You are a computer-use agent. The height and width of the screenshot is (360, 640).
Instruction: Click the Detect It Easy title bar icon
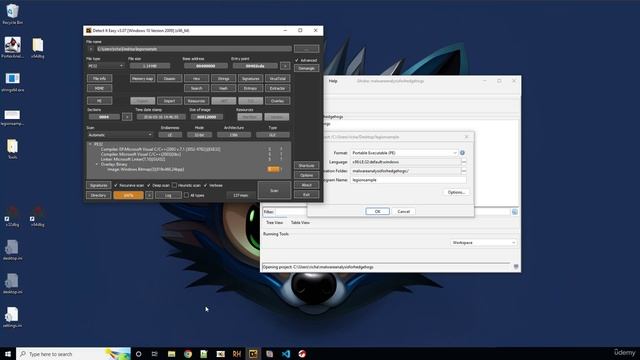click(88, 31)
